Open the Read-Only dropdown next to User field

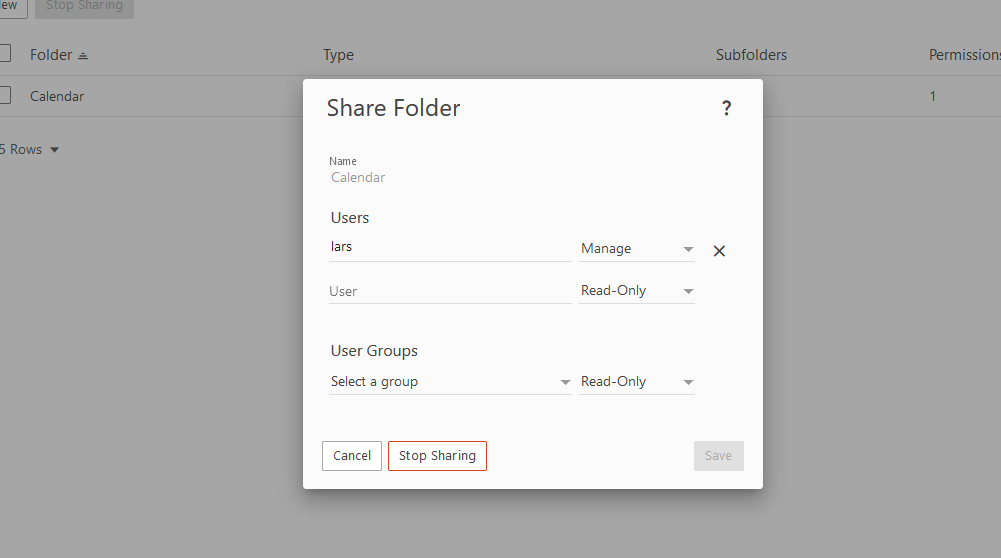coord(637,291)
